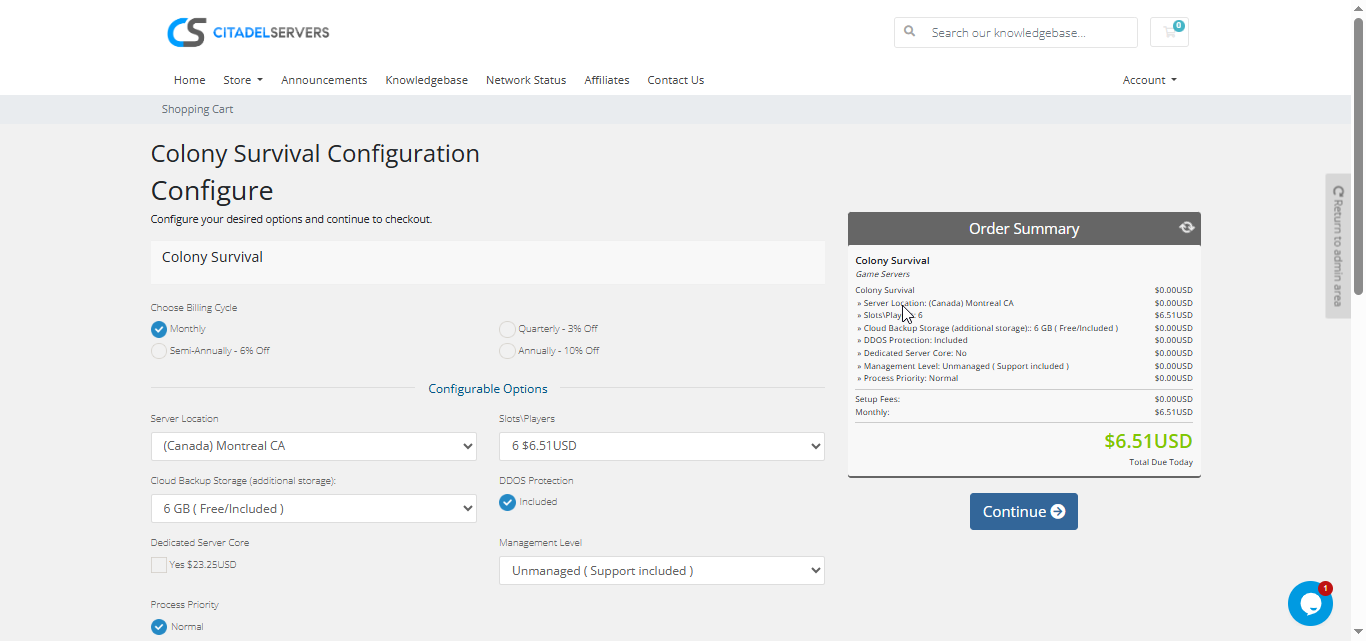
Task: Click Return to admin area tab
Action: click(1338, 246)
